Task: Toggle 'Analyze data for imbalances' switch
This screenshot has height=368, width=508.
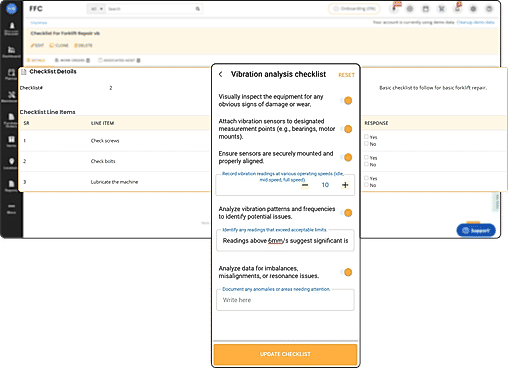Action: [x=347, y=272]
